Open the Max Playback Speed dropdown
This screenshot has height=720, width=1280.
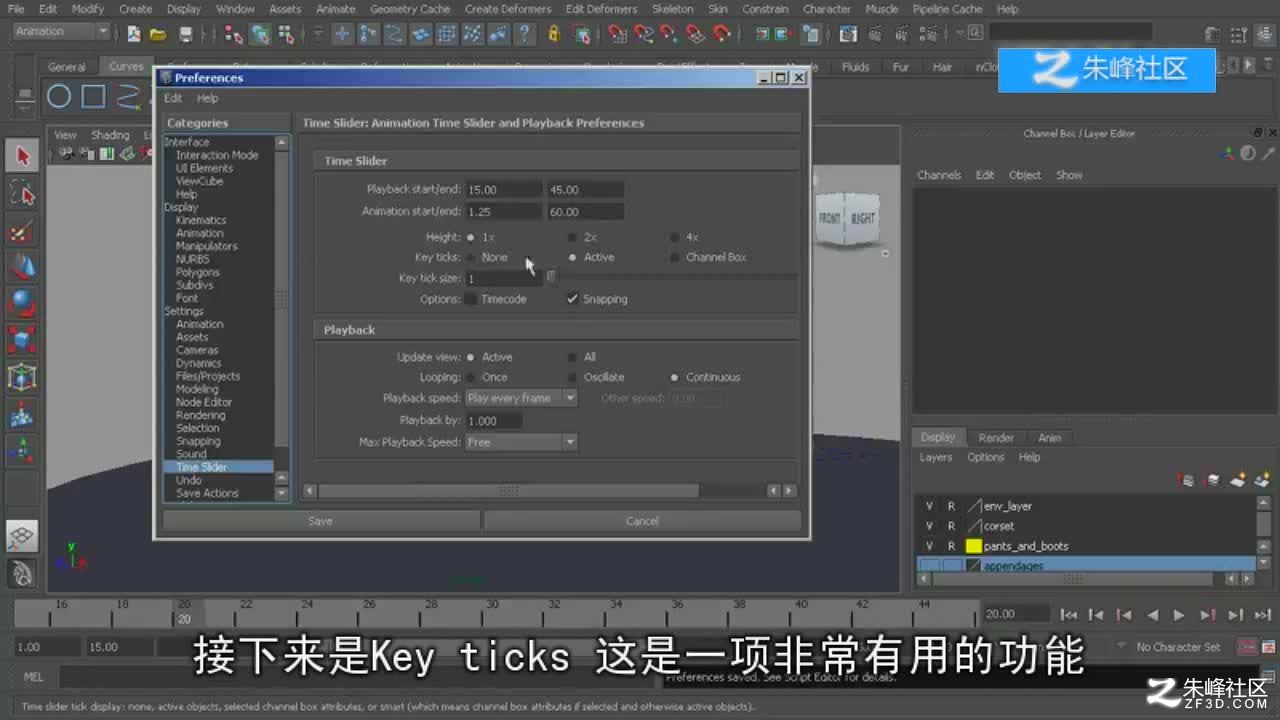[521, 442]
